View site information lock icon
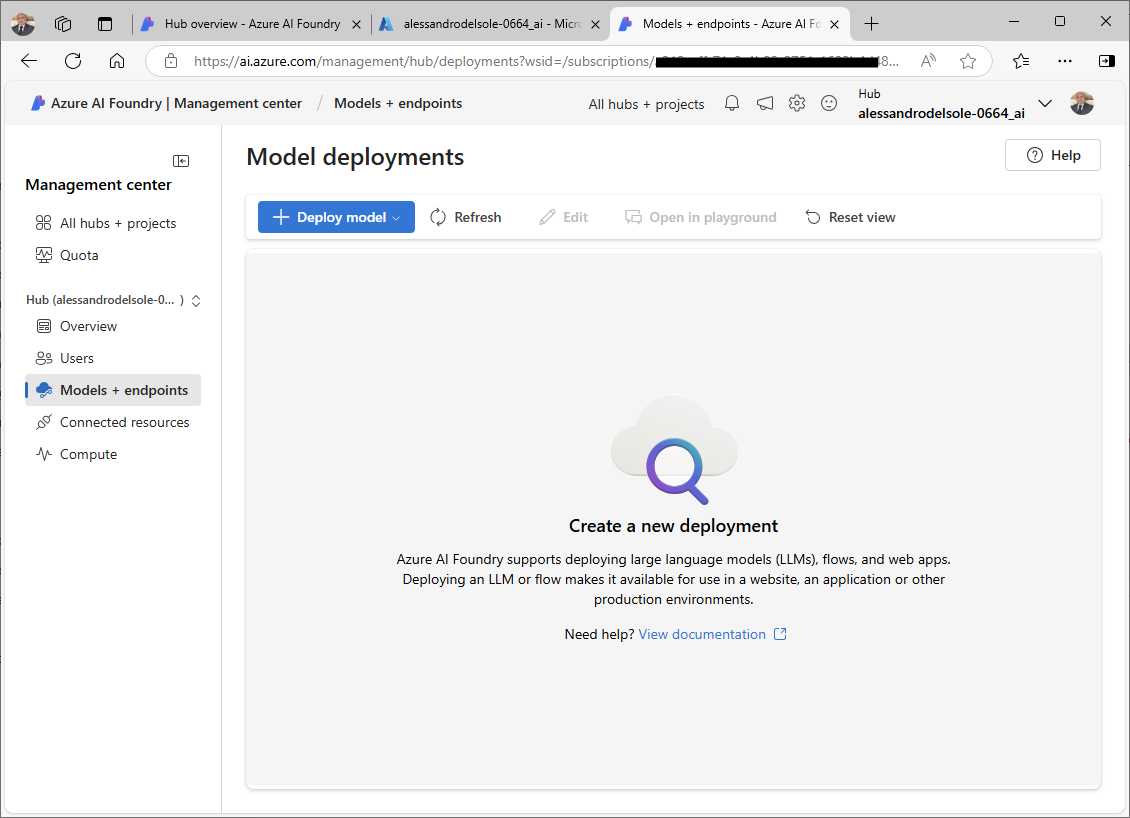Screen dimensions: 1130x818 [171, 61]
